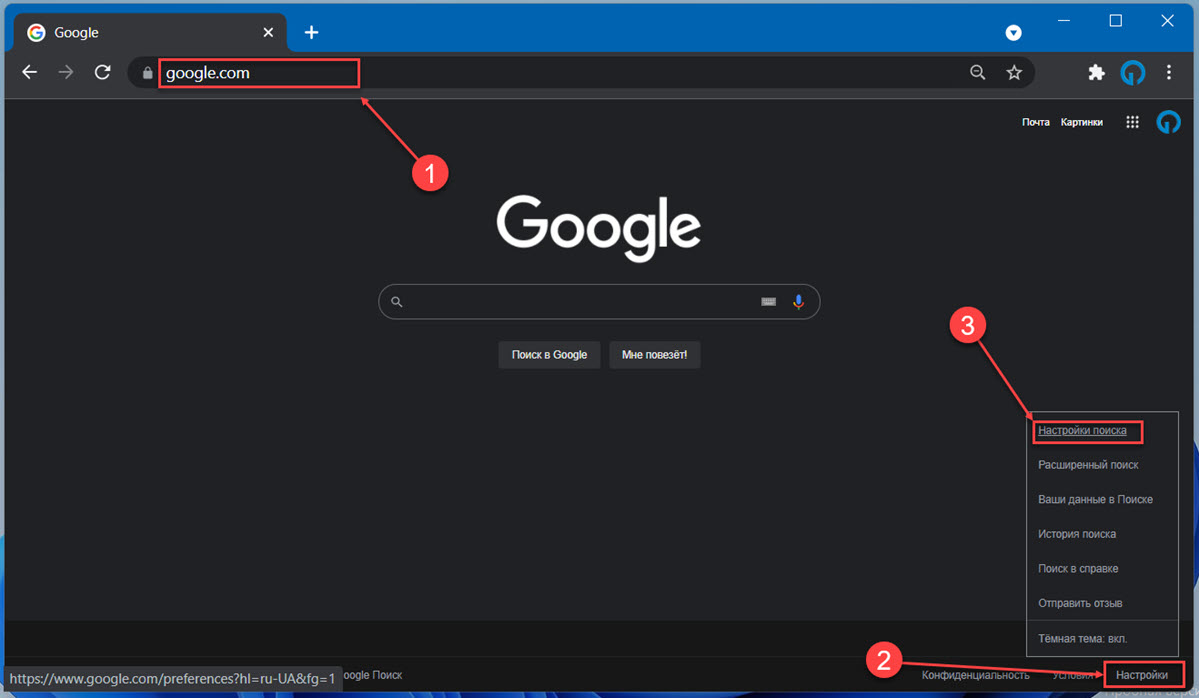Maximize the Chrome window
The width and height of the screenshot is (1199, 698).
click(x=1116, y=21)
